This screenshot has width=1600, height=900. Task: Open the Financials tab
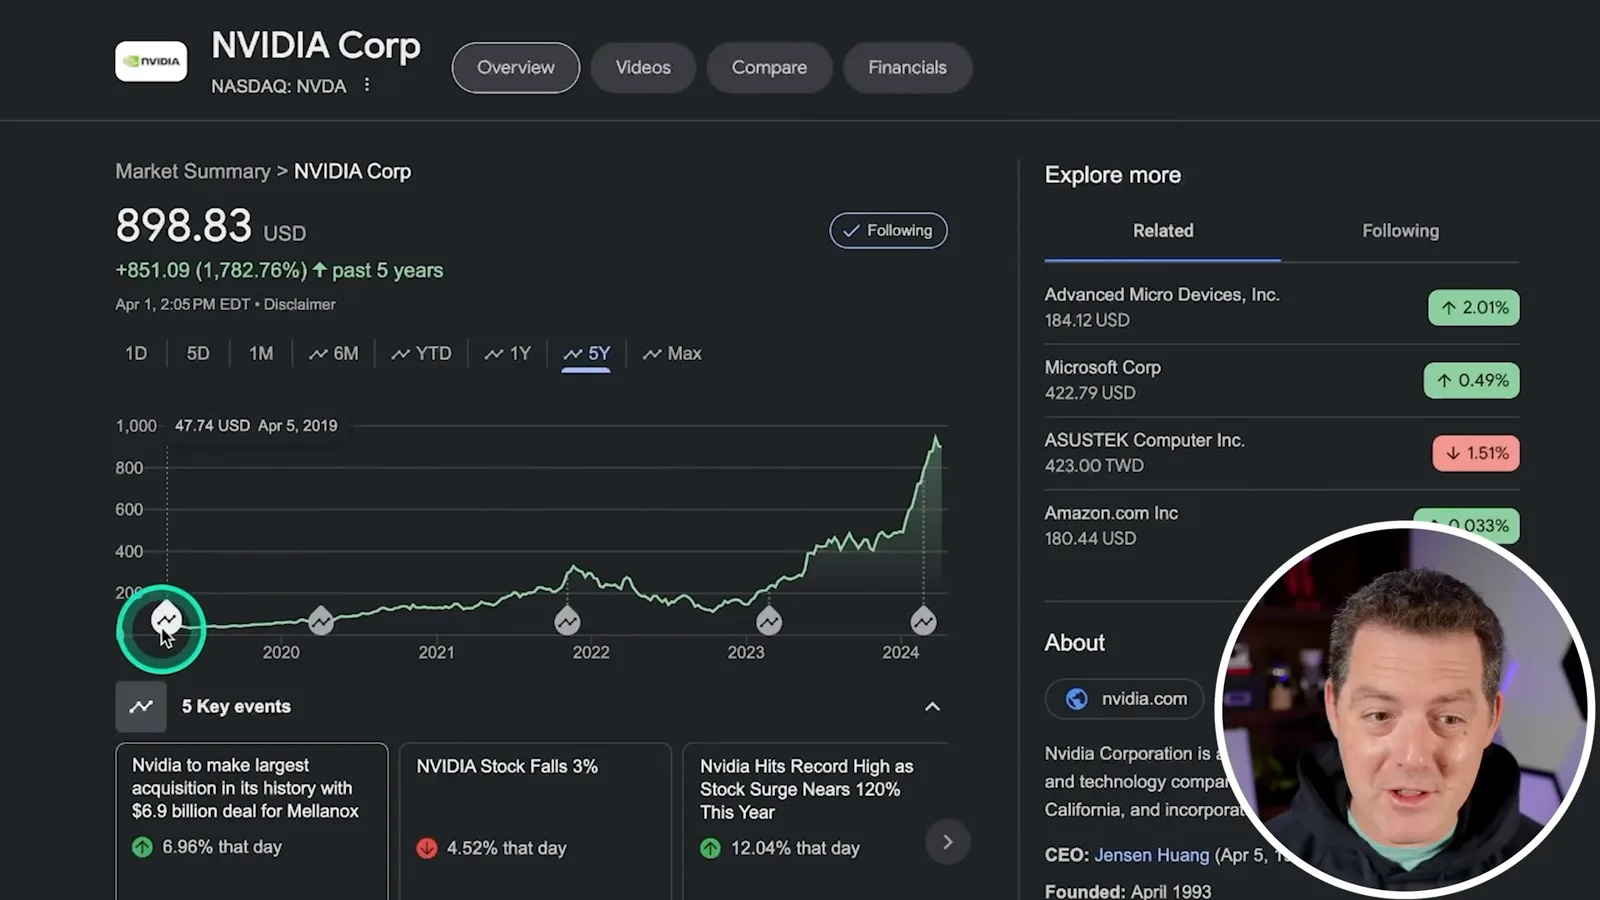[x=907, y=67]
